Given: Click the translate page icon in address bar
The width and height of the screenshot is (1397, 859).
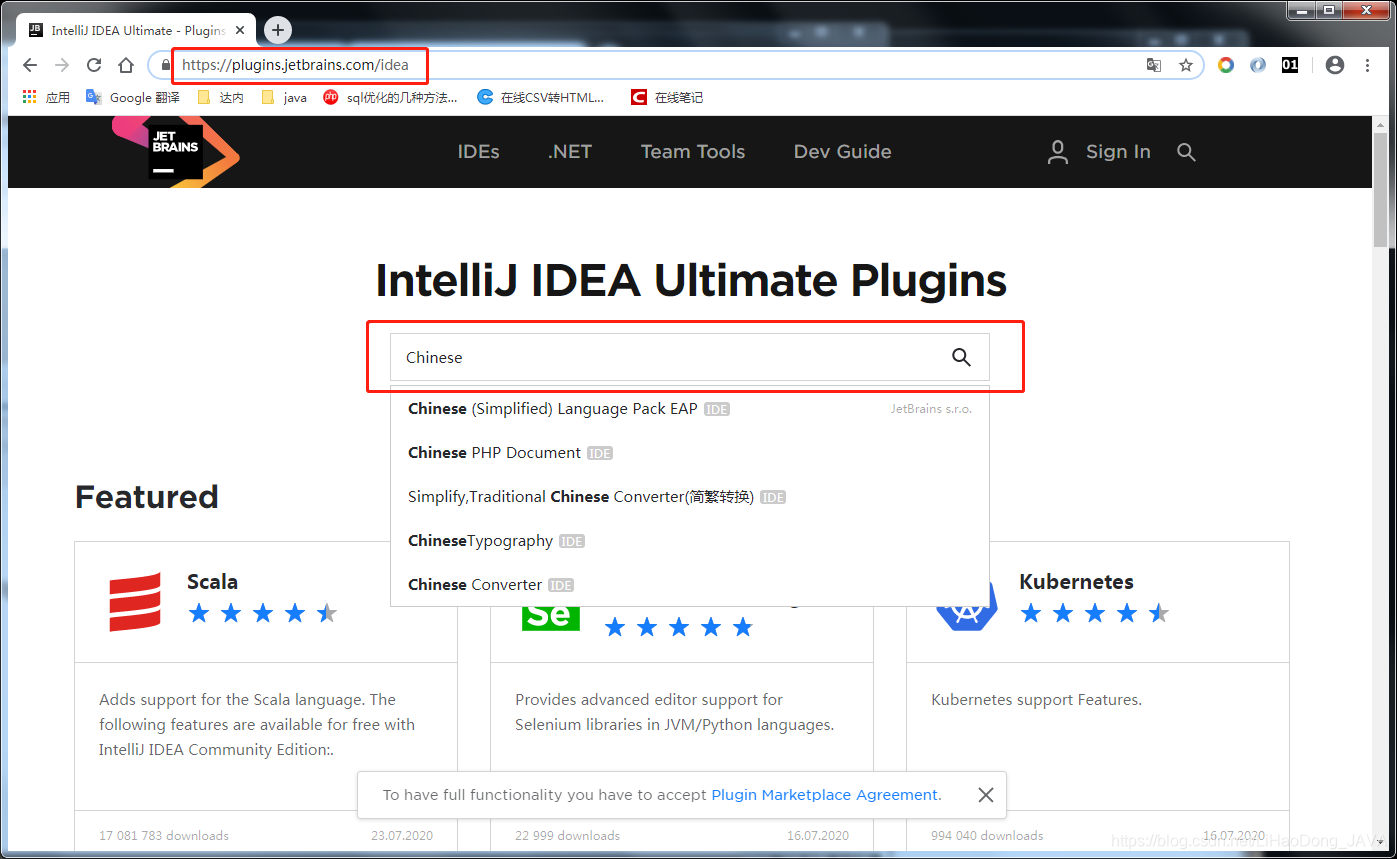Looking at the screenshot, I should tap(1154, 65).
